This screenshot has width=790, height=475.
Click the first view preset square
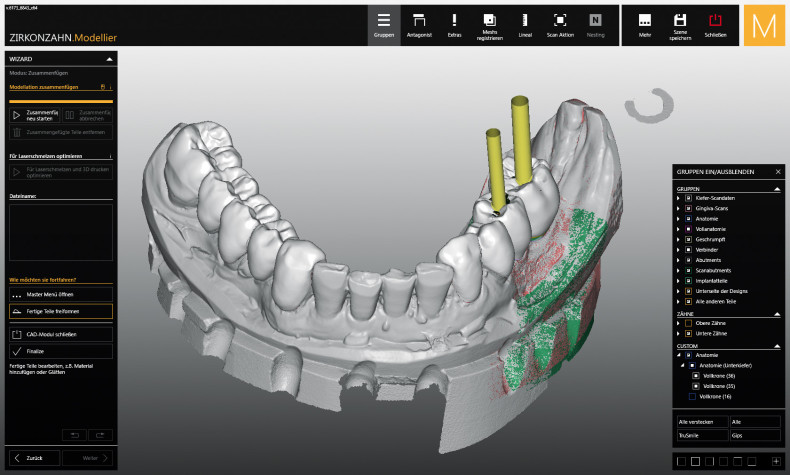[x=682, y=461]
